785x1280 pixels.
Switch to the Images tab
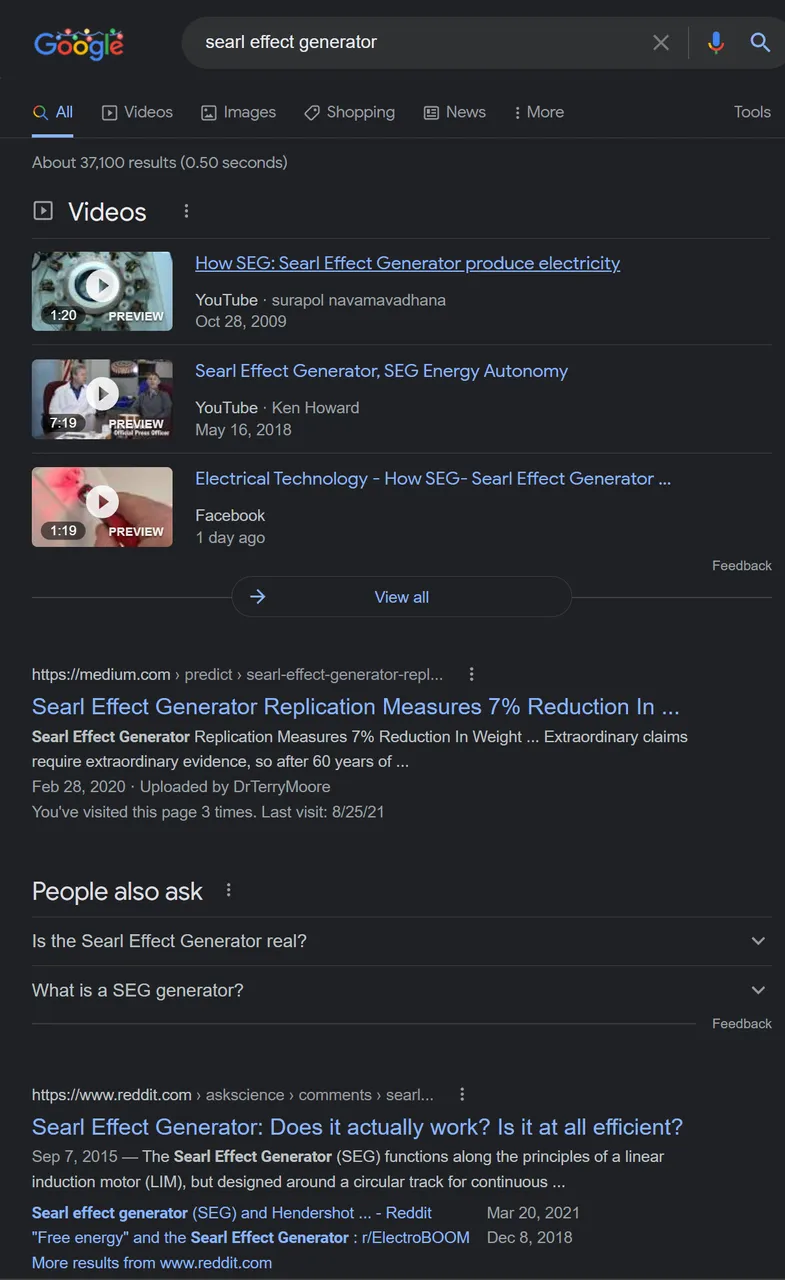238,112
